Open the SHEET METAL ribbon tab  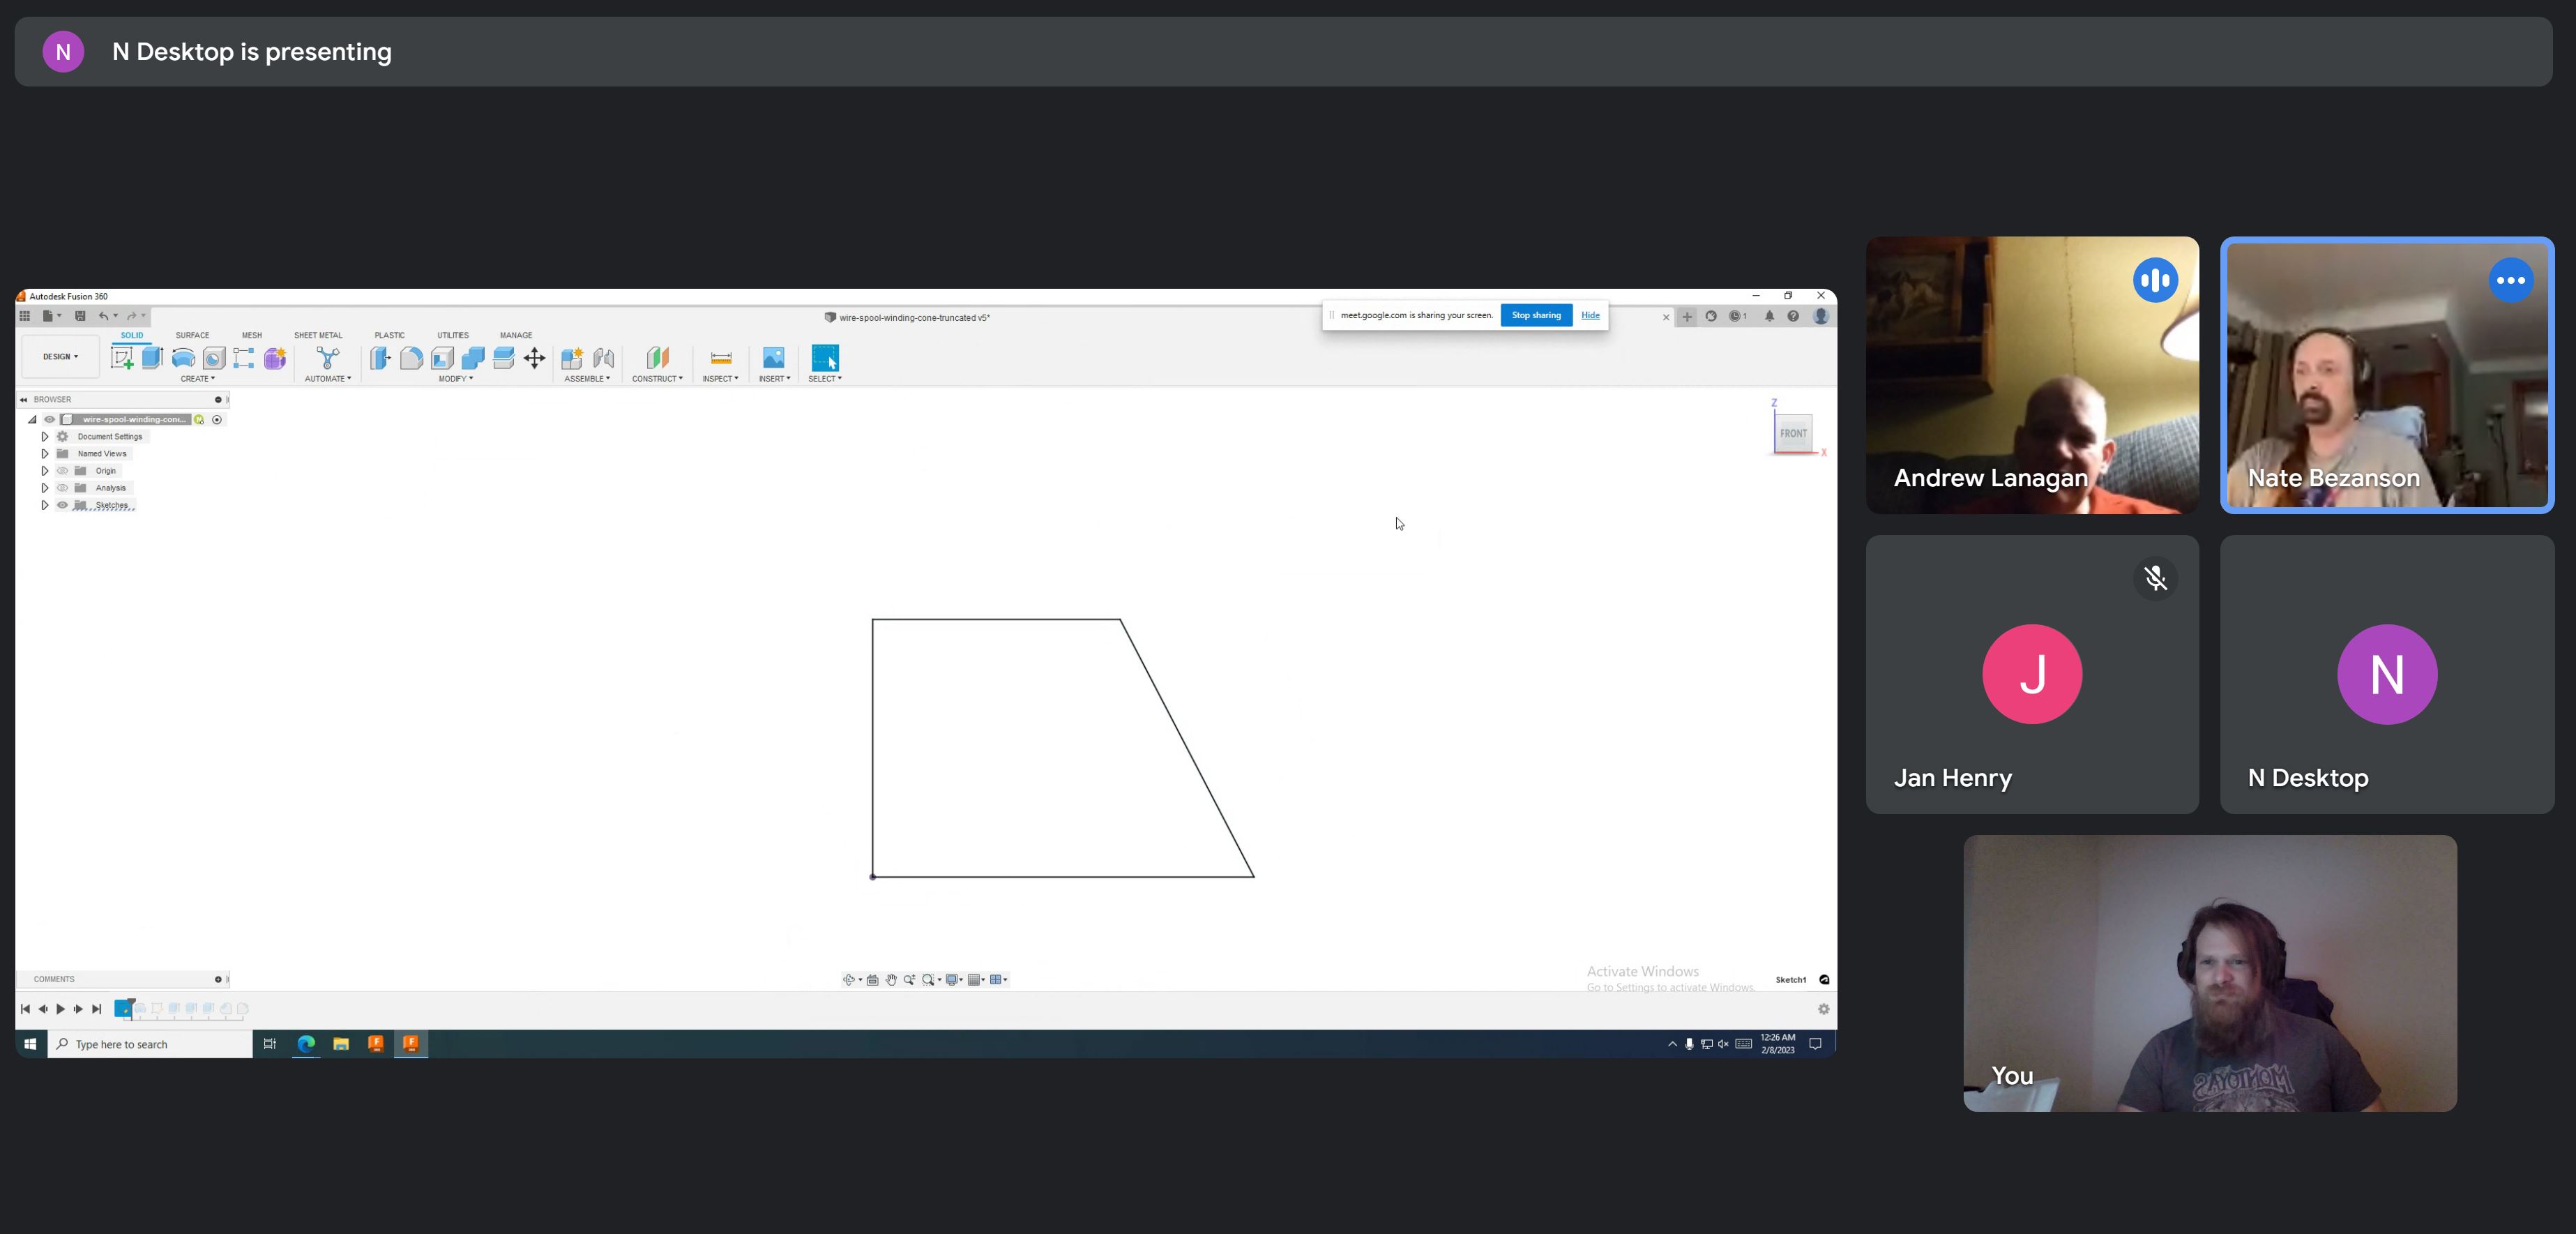point(318,335)
